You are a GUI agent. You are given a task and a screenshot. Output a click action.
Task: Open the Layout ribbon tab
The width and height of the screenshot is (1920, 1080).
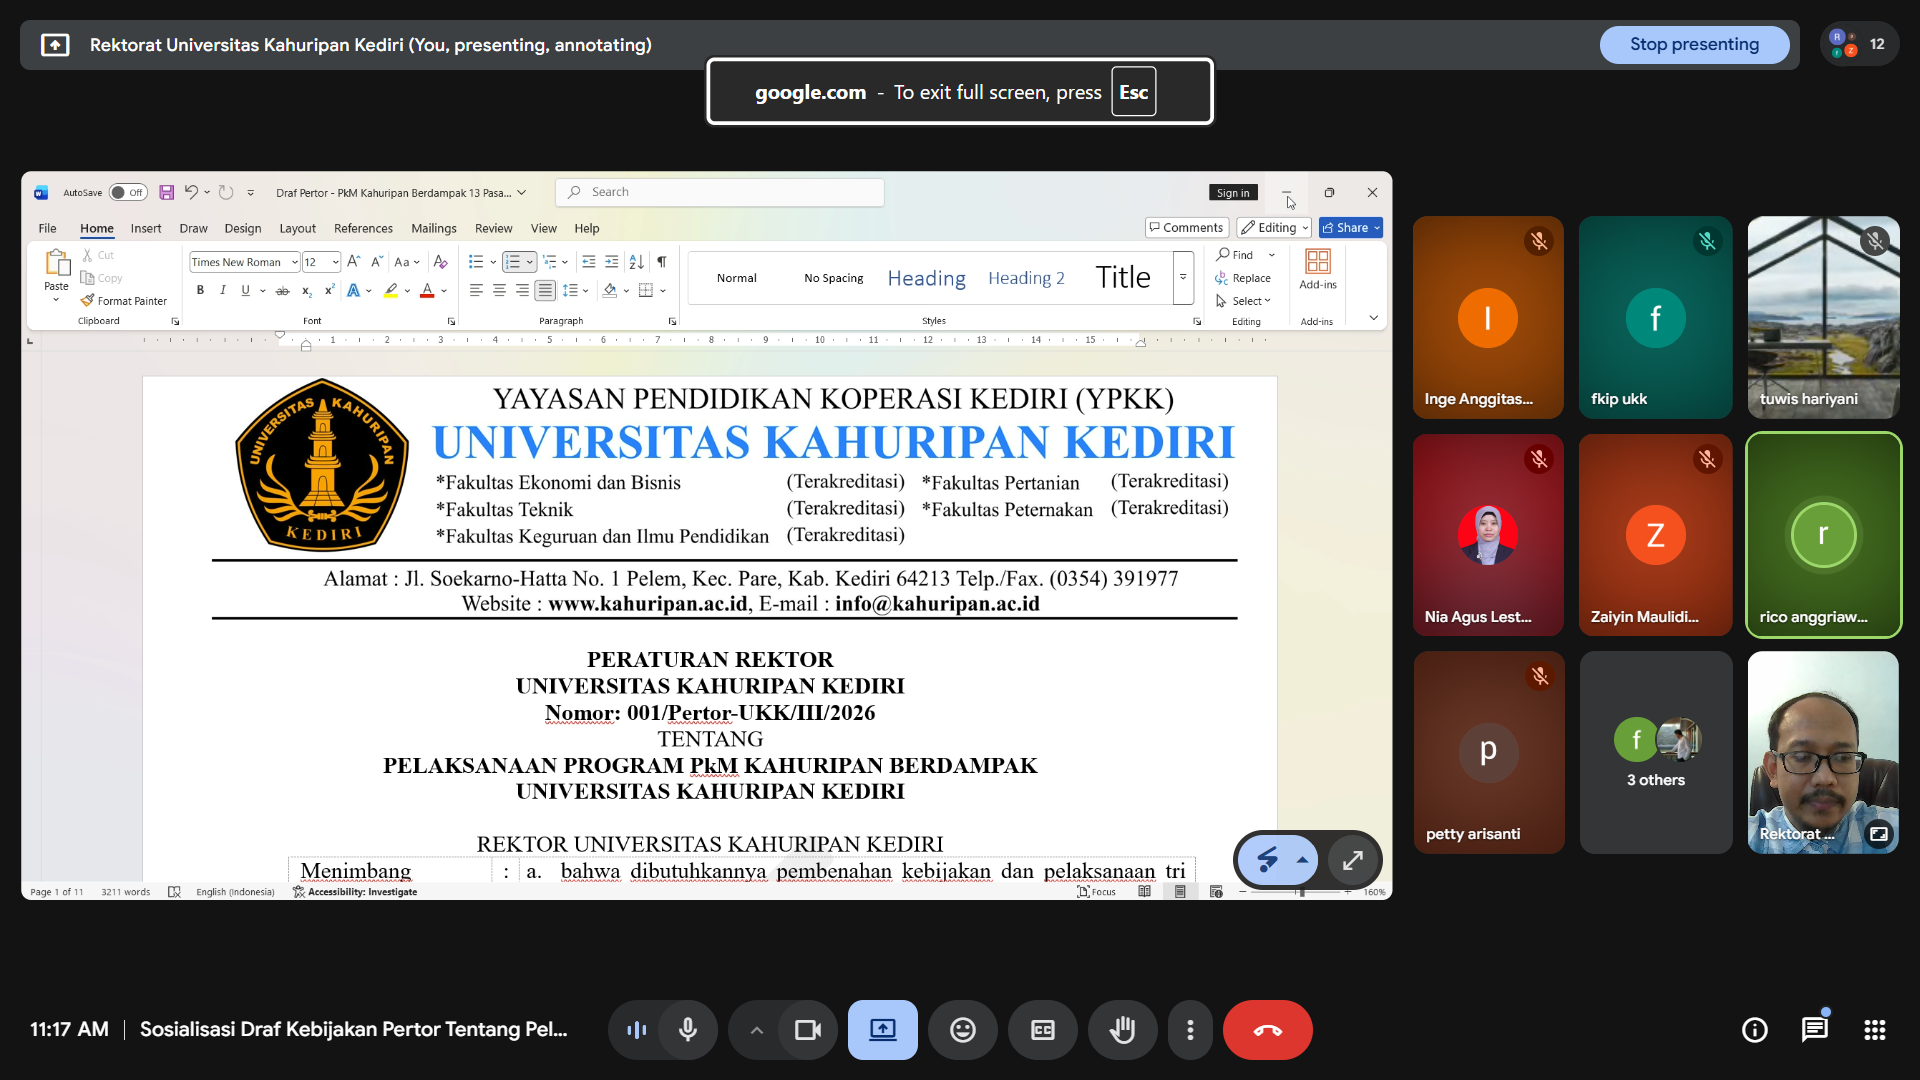pos(297,229)
